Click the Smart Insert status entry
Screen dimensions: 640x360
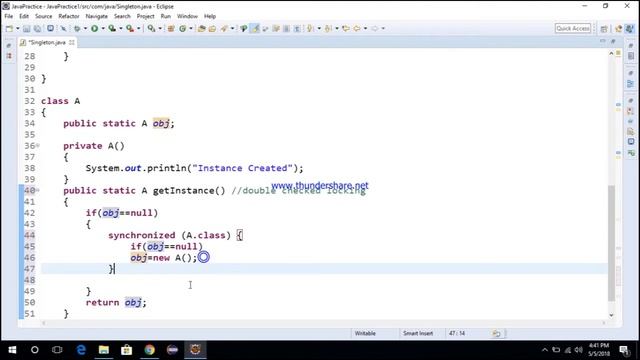pos(418,333)
